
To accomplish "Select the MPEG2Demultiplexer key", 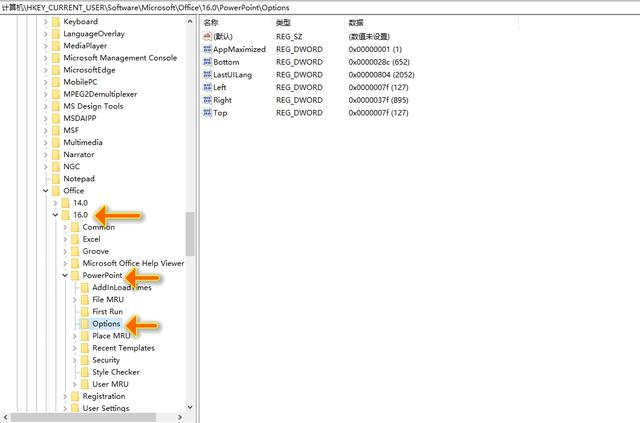I will click(100, 94).
